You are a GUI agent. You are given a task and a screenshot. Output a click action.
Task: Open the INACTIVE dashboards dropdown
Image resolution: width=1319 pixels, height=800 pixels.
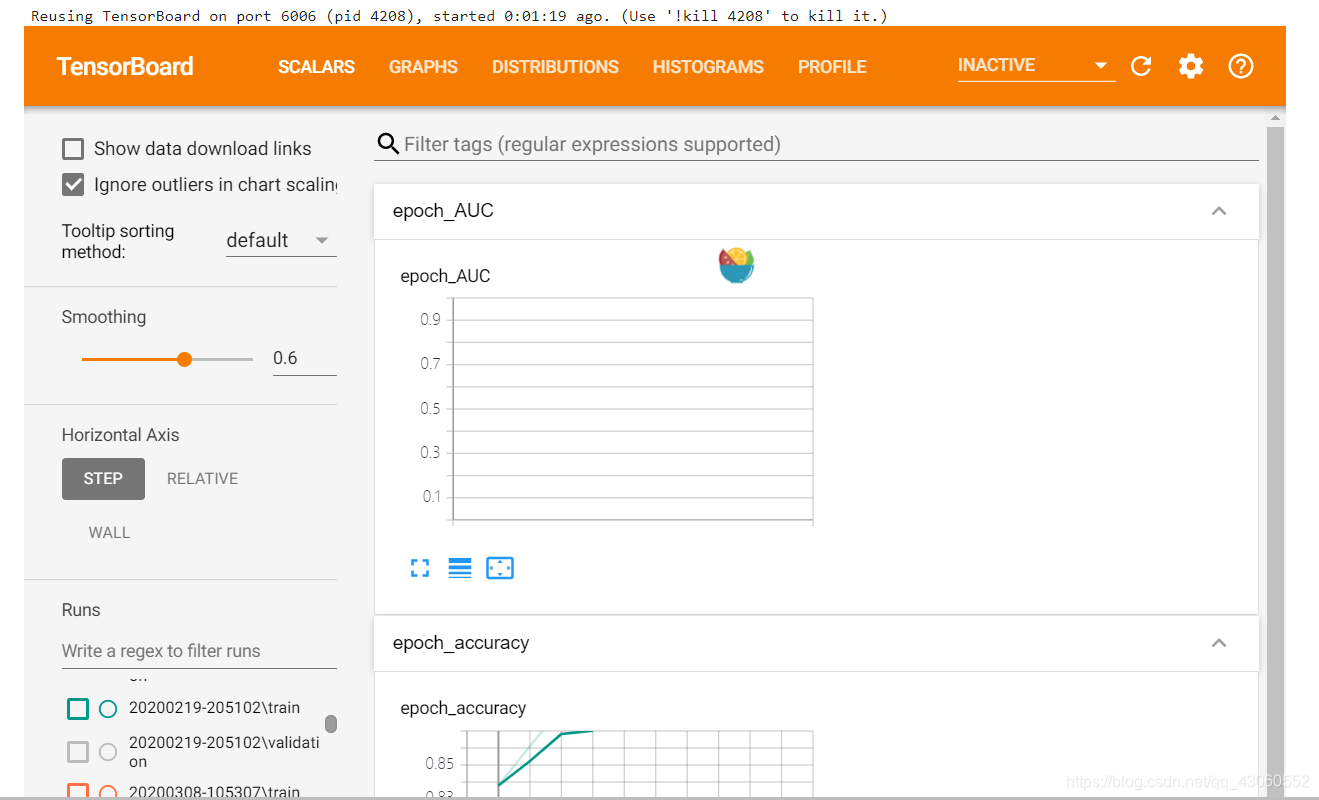tap(1036, 66)
